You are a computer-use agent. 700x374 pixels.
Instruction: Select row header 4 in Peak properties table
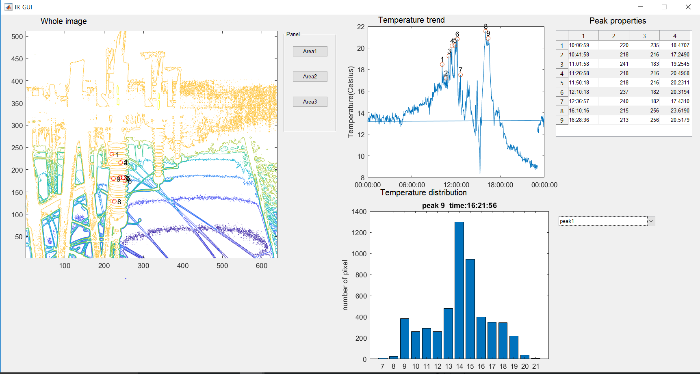click(562, 73)
